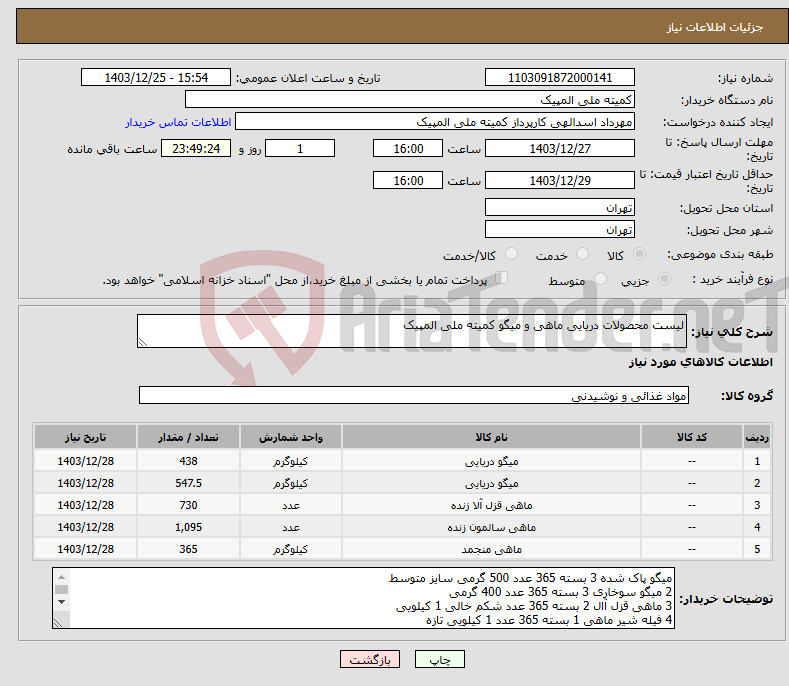
Task: Click میگو دریایی in row 2
Action: click(491, 483)
